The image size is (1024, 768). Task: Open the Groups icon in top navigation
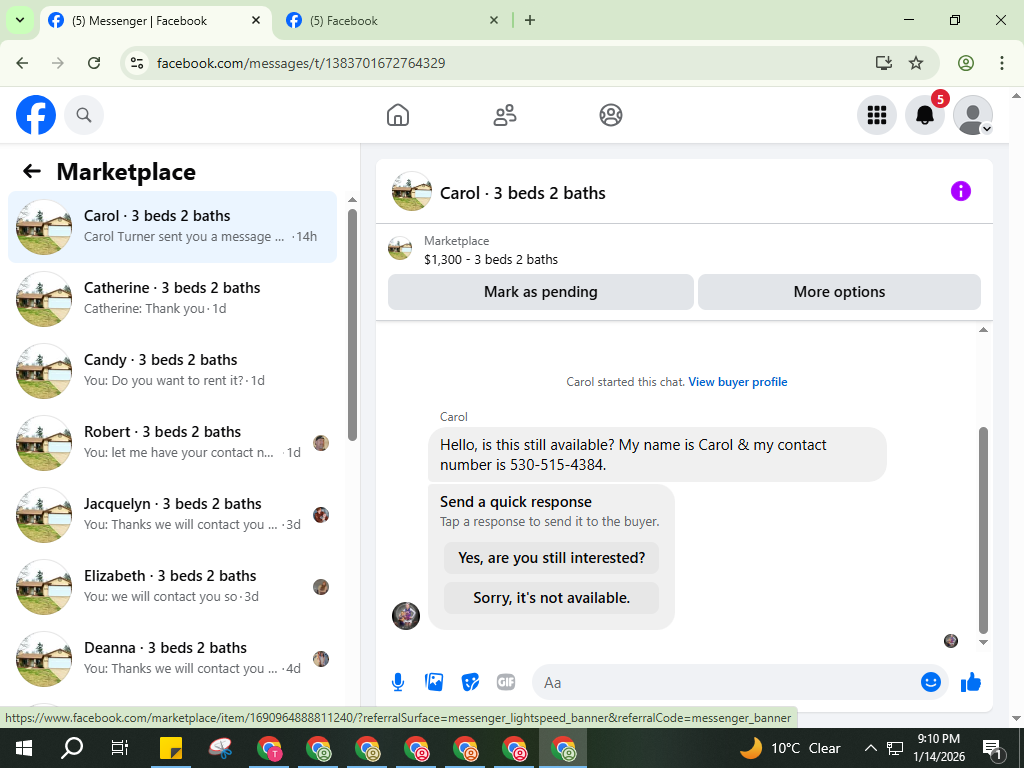[611, 115]
